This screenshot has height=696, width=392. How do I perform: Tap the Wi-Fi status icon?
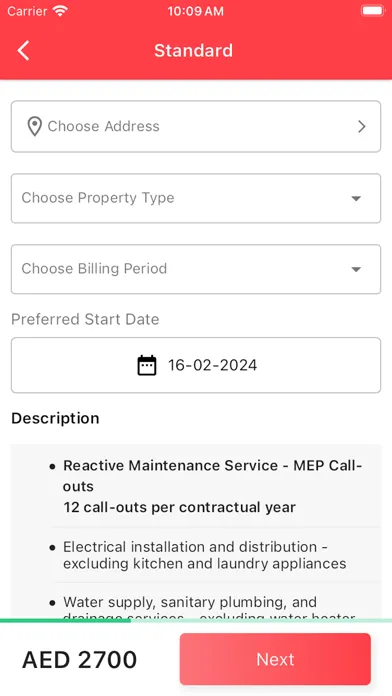59,11
